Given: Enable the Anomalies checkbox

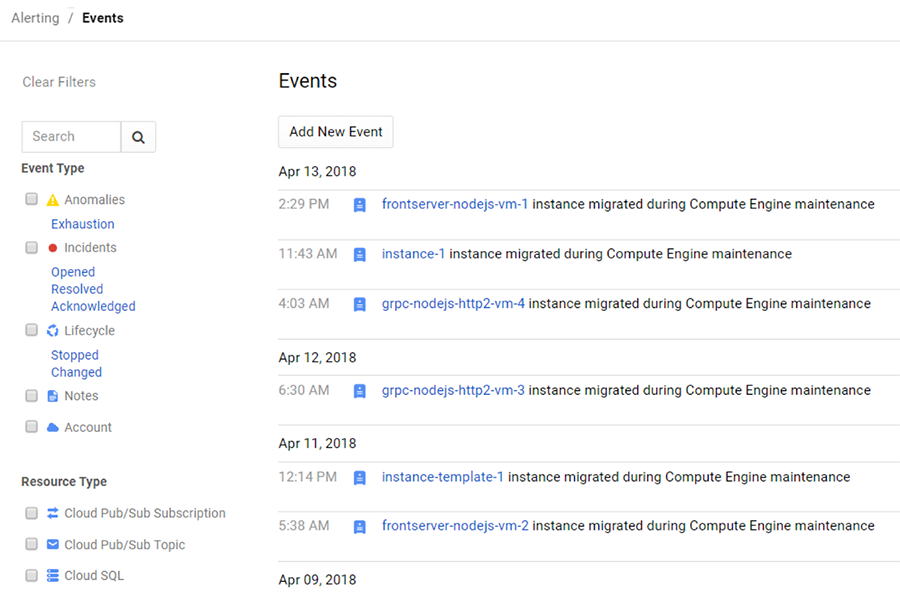Looking at the screenshot, I should [x=32, y=199].
